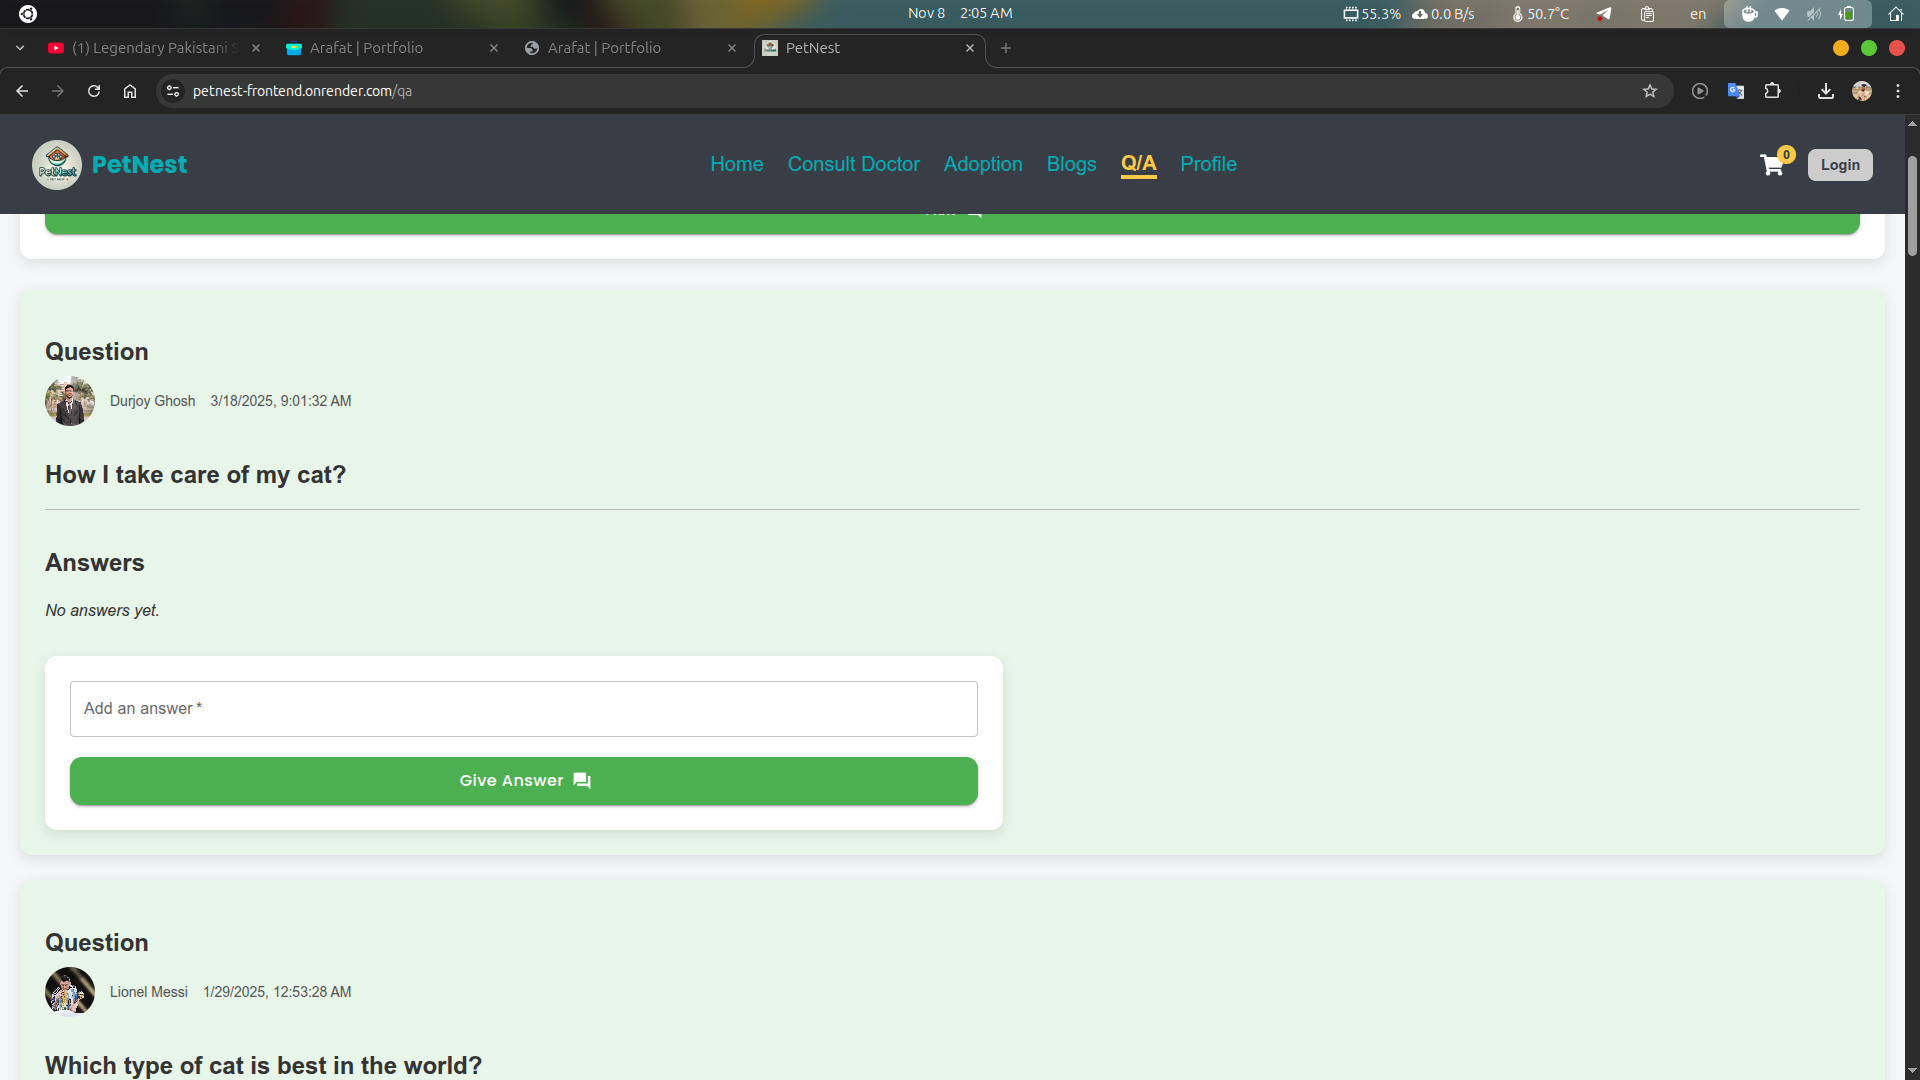The image size is (1920, 1080).
Task: Click the PetNest logo icon
Action: 57,164
